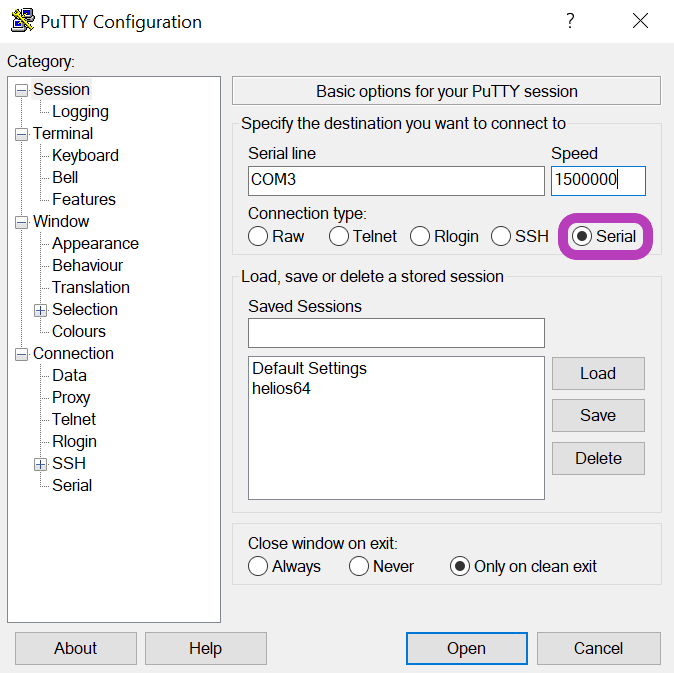Screen dimensions: 674x673
Task: Go to the Serial settings in Connection tree
Action: coord(72,485)
